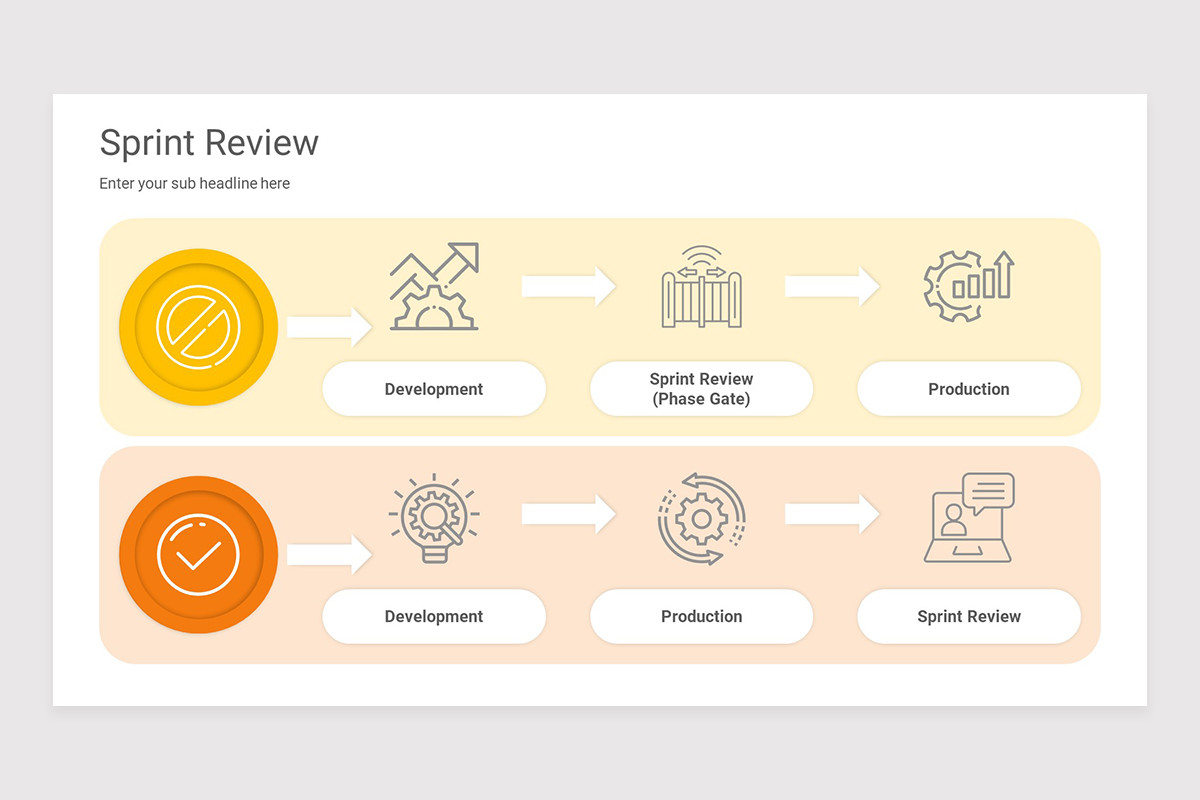Viewport: 1200px width, 800px height.
Task: Select the Sprint Review (Phase Gate) label
Action: [x=701, y=388]
